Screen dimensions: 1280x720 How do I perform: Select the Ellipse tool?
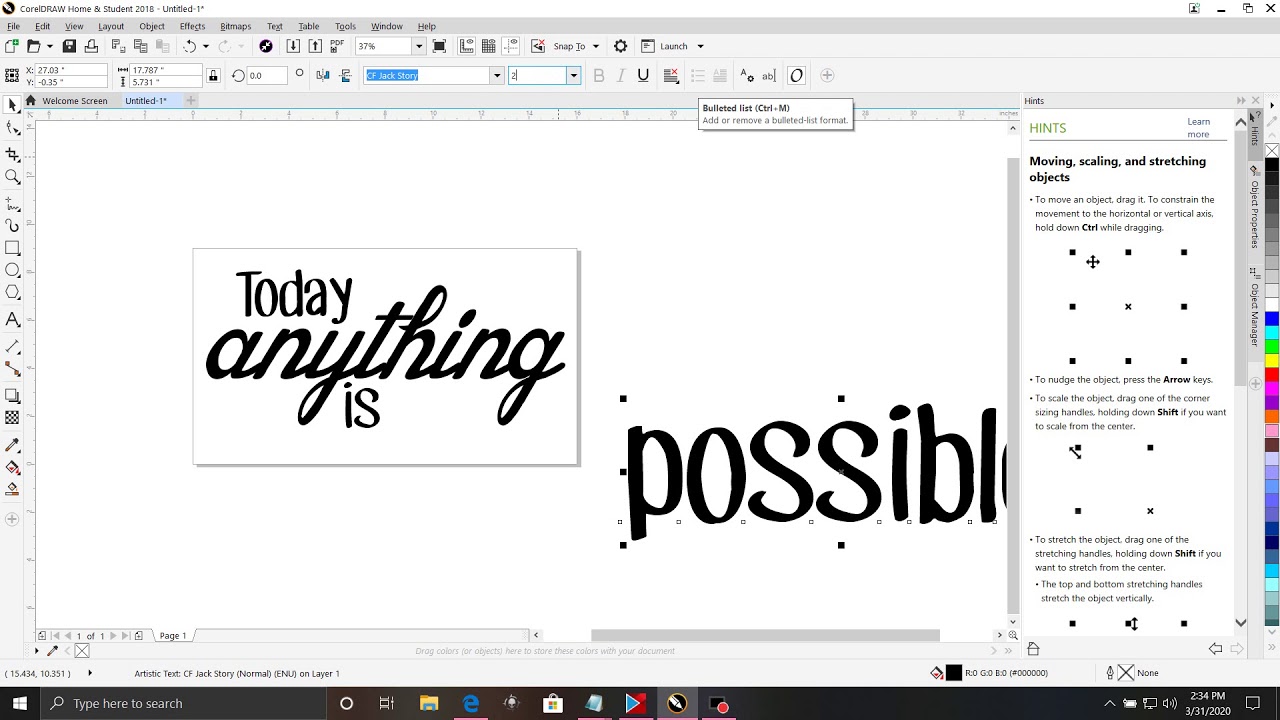(12, 270)
